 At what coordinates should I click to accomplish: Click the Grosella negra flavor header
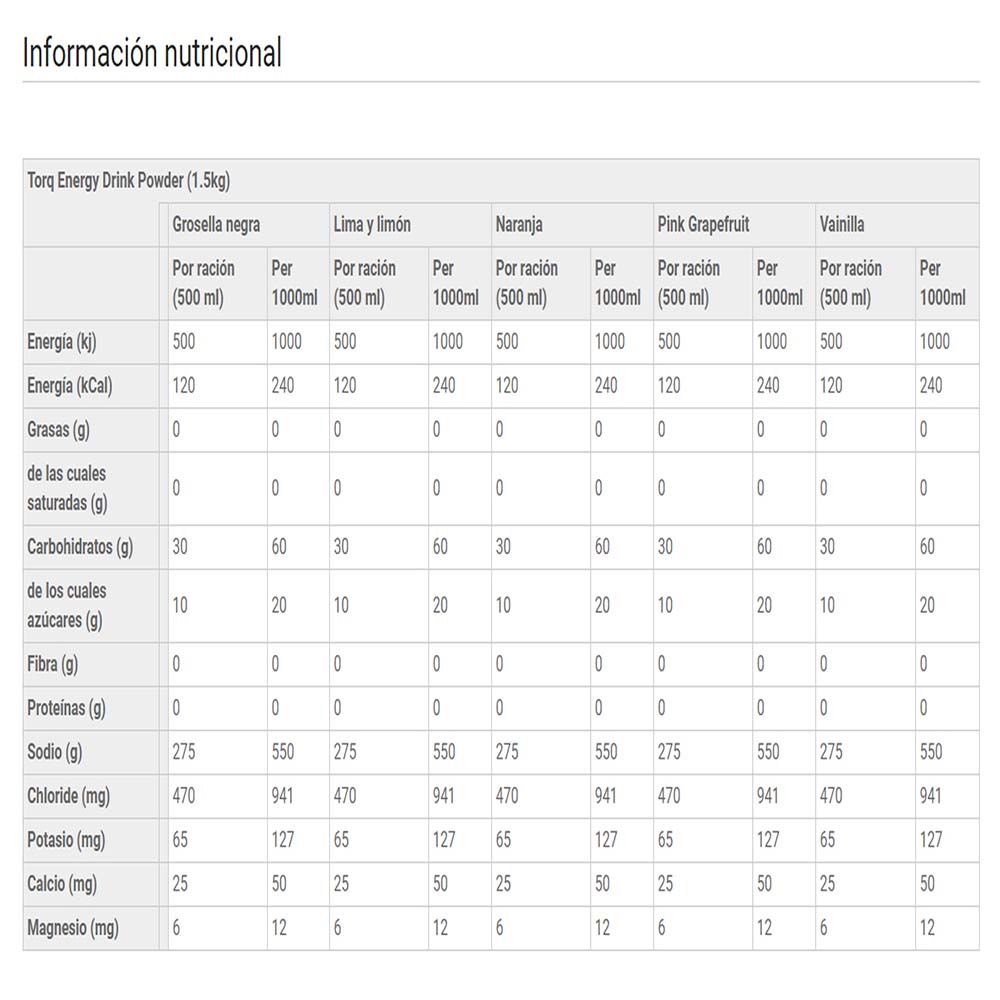click(x=216, y=224)
